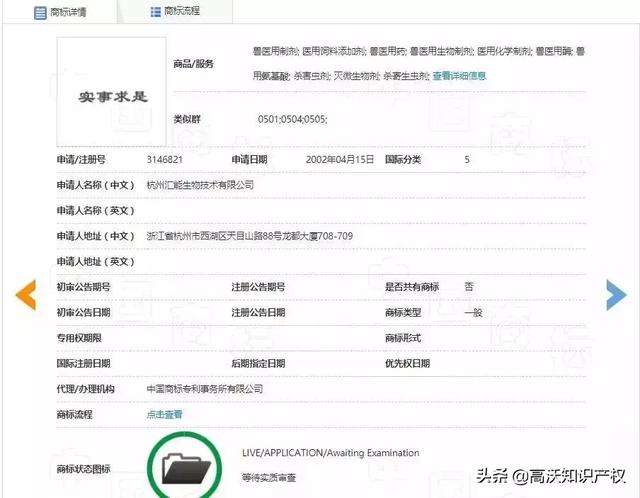640x498 pixels.
Task: Select similar group codes 0501;0504;0505;
Action: click(292, 119)
